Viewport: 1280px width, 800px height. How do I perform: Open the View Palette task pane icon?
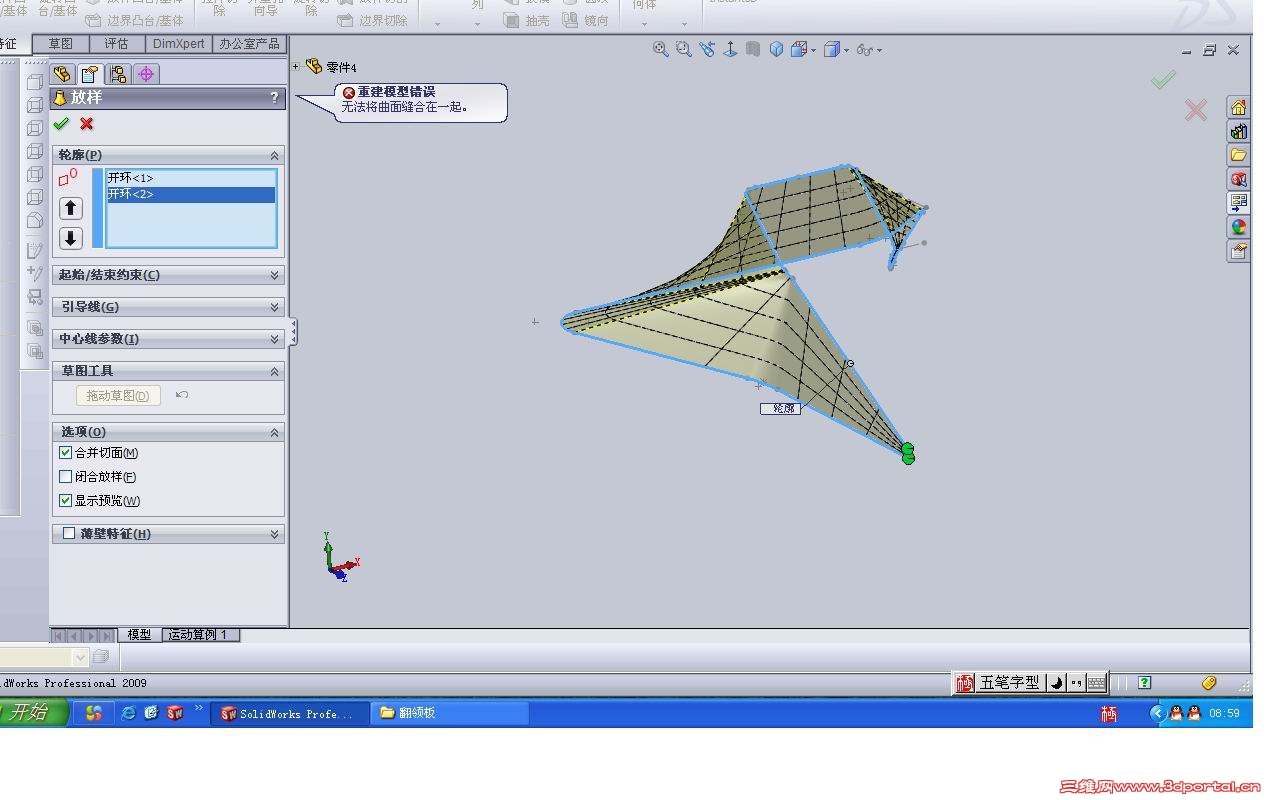[x=1239, y=204]
